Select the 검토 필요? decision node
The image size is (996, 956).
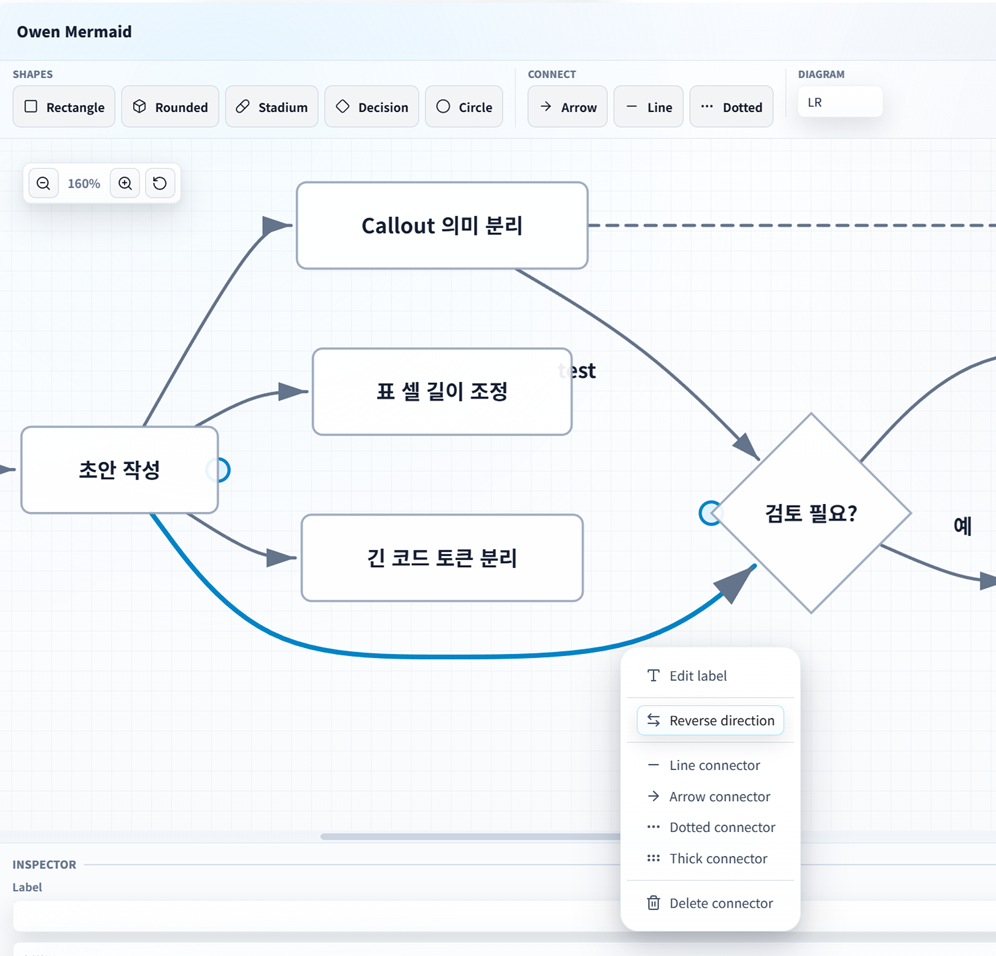(811, 513)
